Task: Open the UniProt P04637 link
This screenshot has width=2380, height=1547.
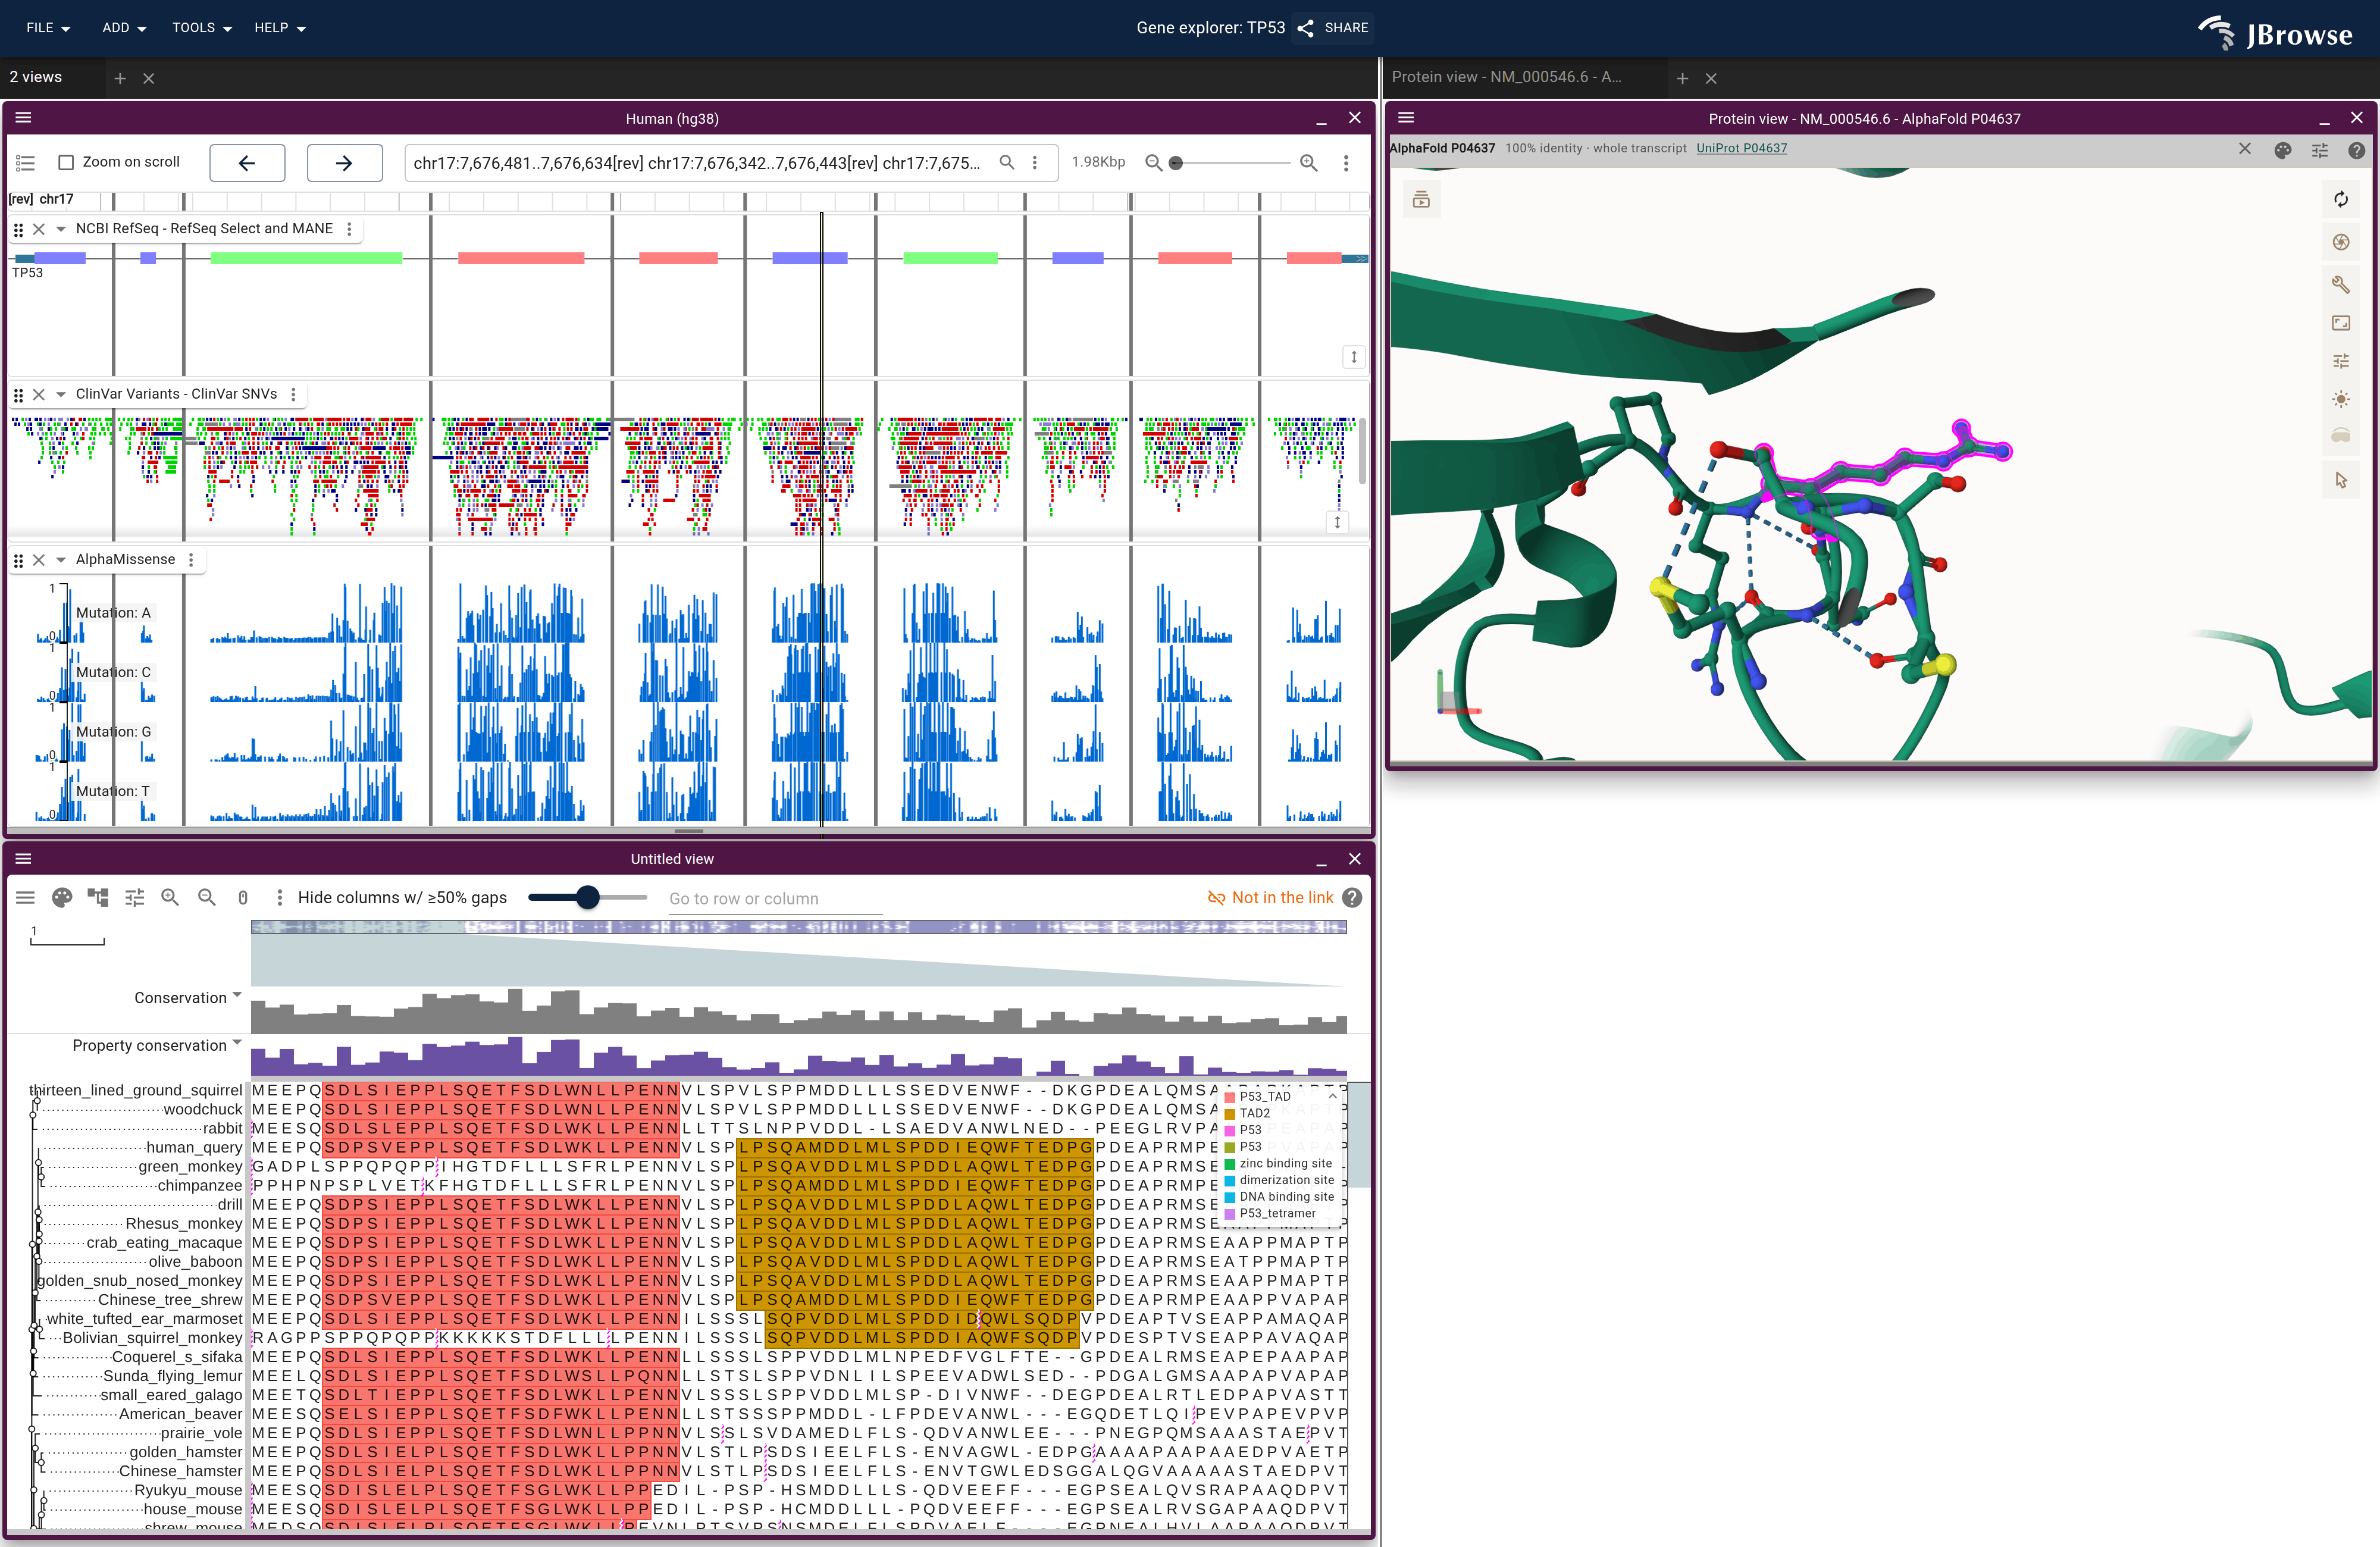Action: click(x=1741, y=148)
